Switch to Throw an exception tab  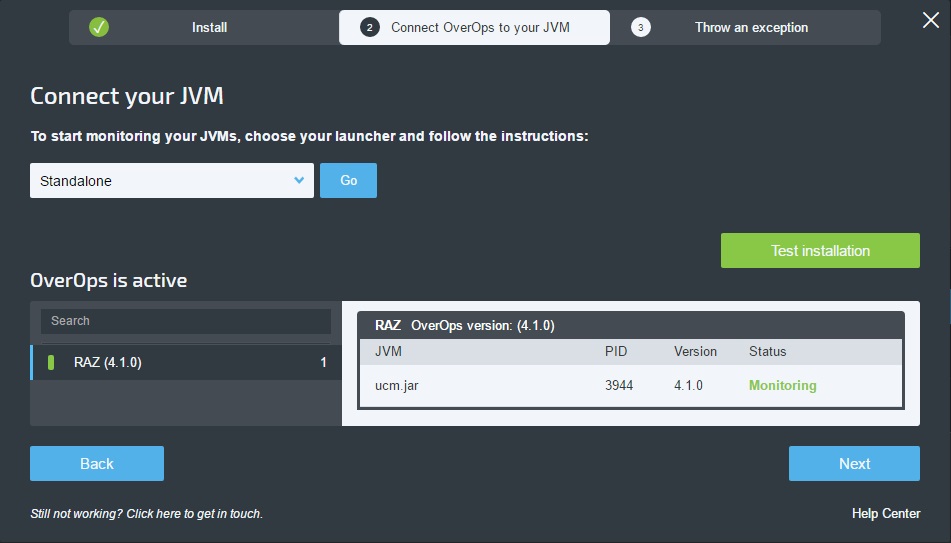point(745,27)
